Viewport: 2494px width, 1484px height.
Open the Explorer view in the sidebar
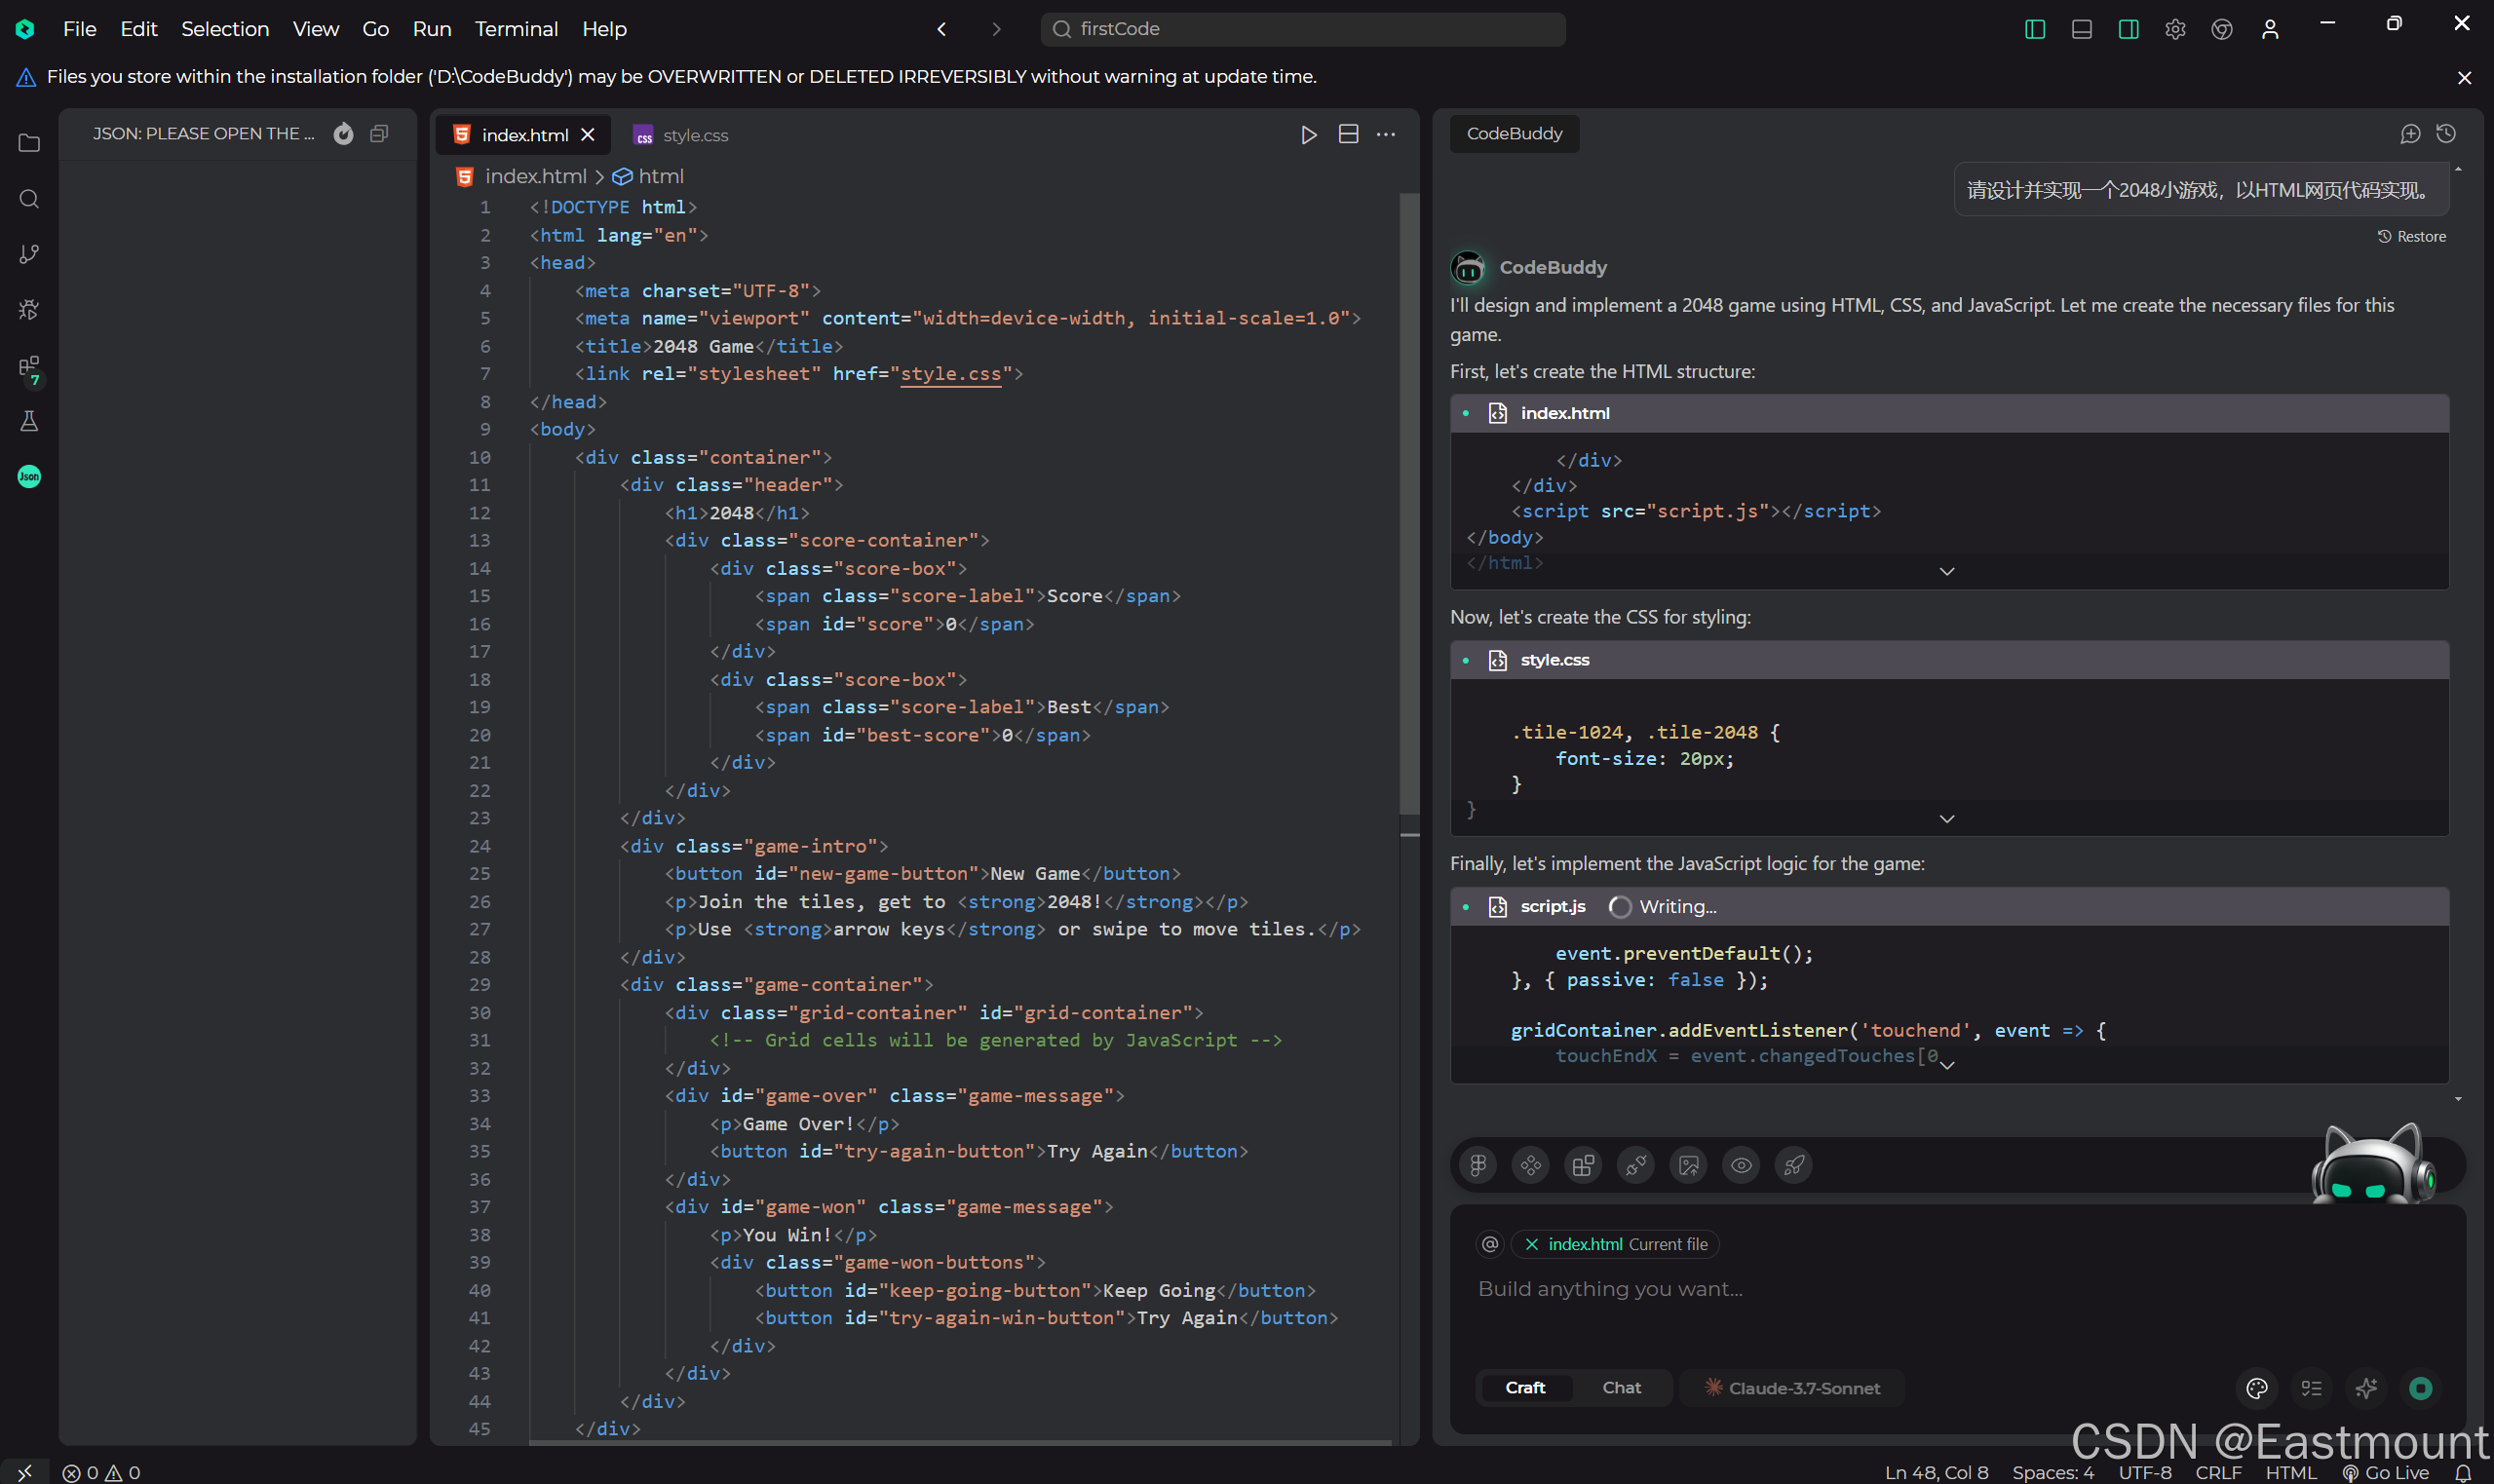(28, 143)
